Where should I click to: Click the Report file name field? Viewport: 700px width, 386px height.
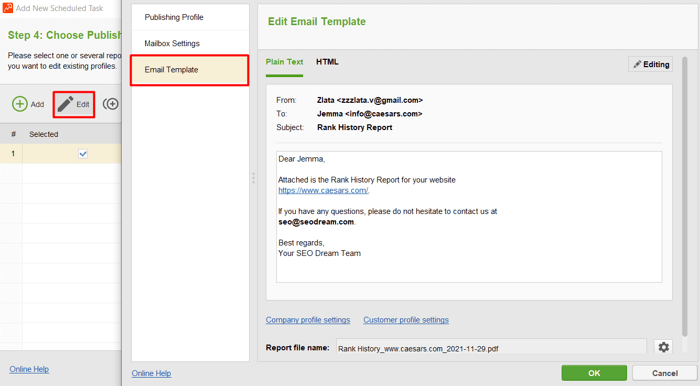[x=491, y=348]
